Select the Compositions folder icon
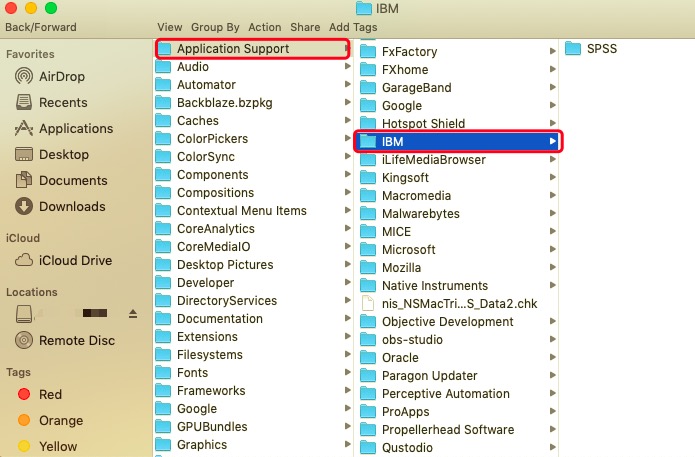This screenshot has height=457, width=695. click(x=163, y=193)
